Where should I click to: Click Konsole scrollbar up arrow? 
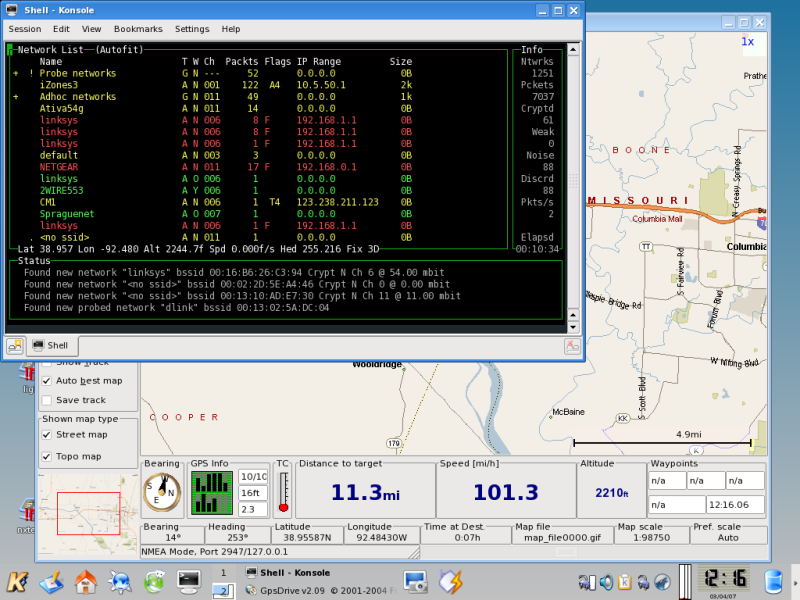point(573,49)
